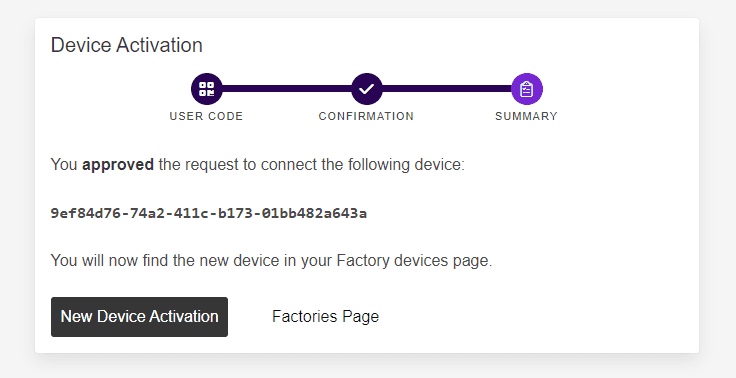Click the QR code User Code step icon
The height and width of the screenshot is (378, 736).
(207, 89)
